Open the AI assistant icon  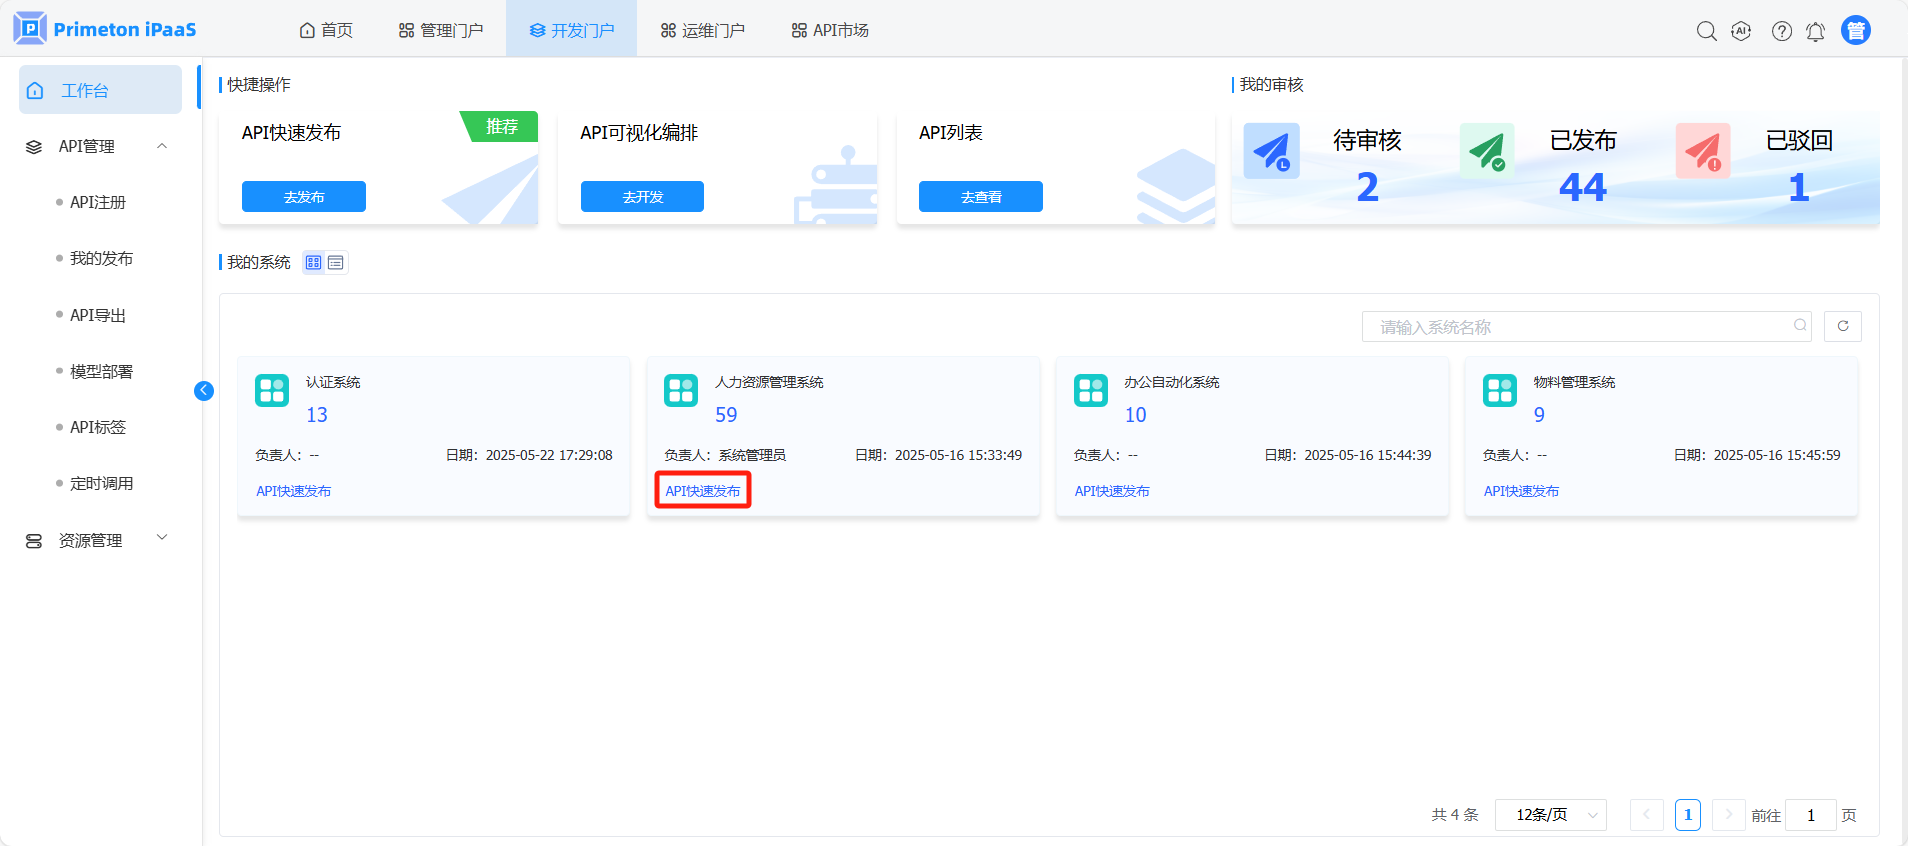1741,31
